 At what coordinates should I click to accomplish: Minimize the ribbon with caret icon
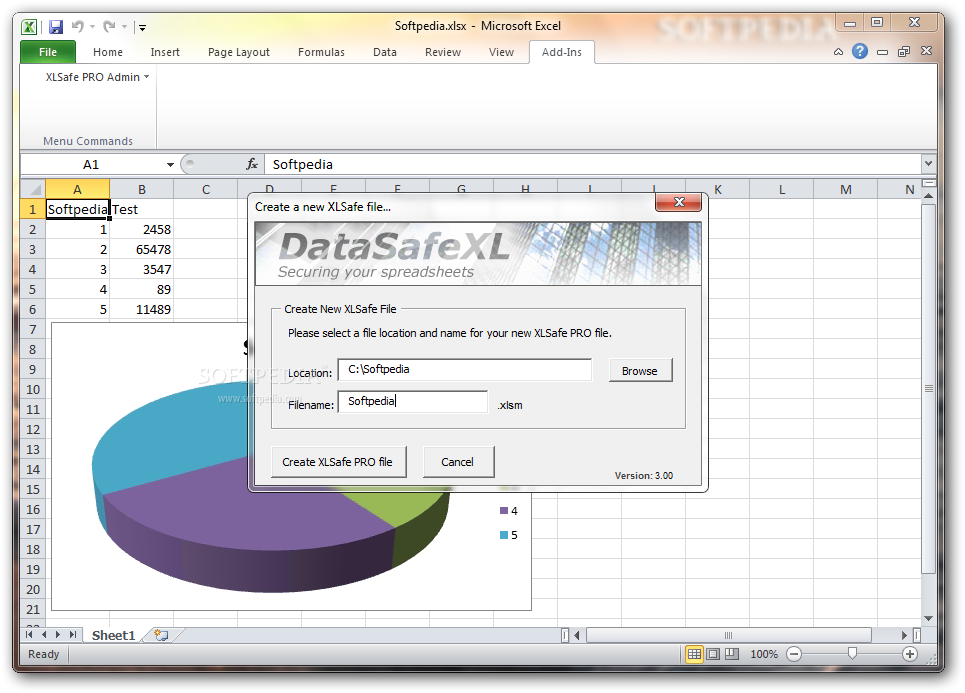tap(838, 52)
